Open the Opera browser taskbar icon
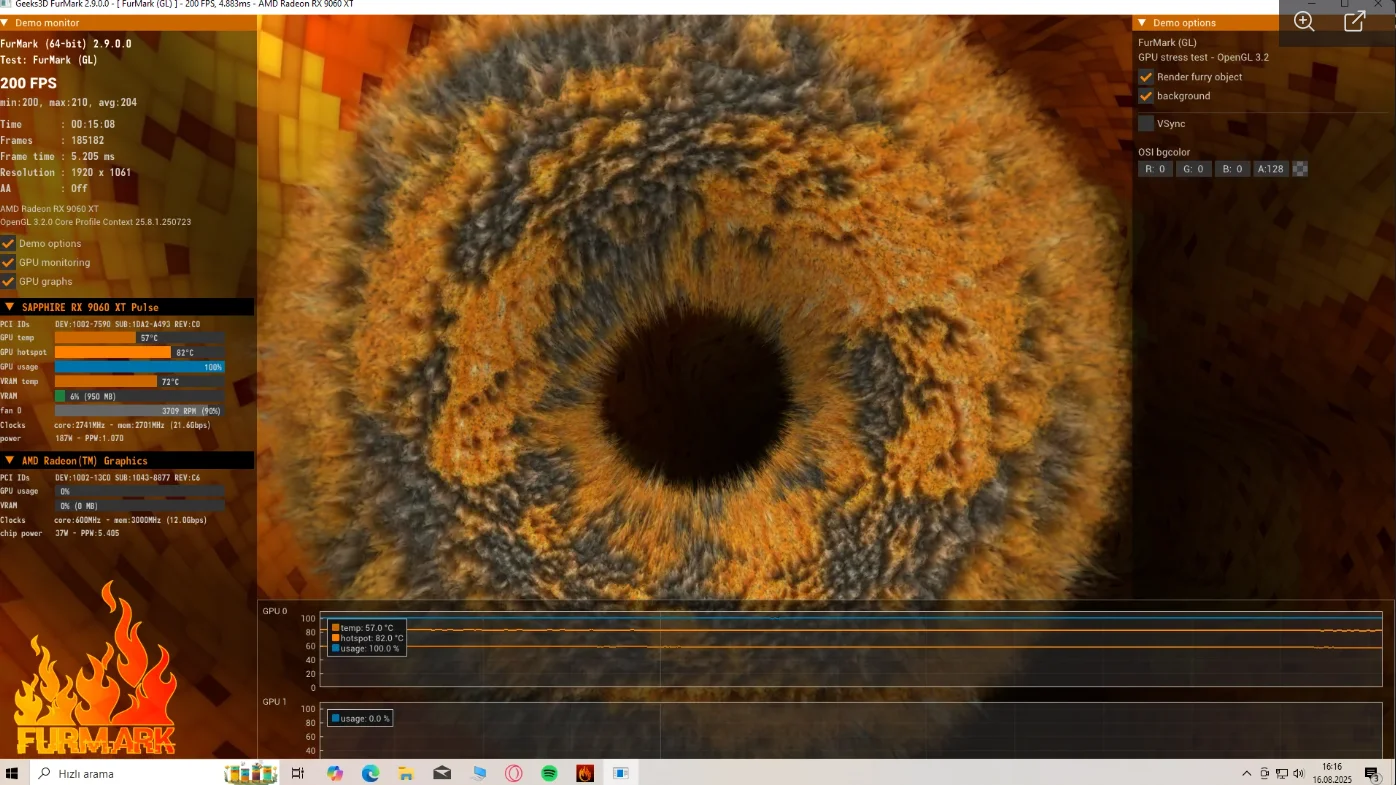 [513, 773]
